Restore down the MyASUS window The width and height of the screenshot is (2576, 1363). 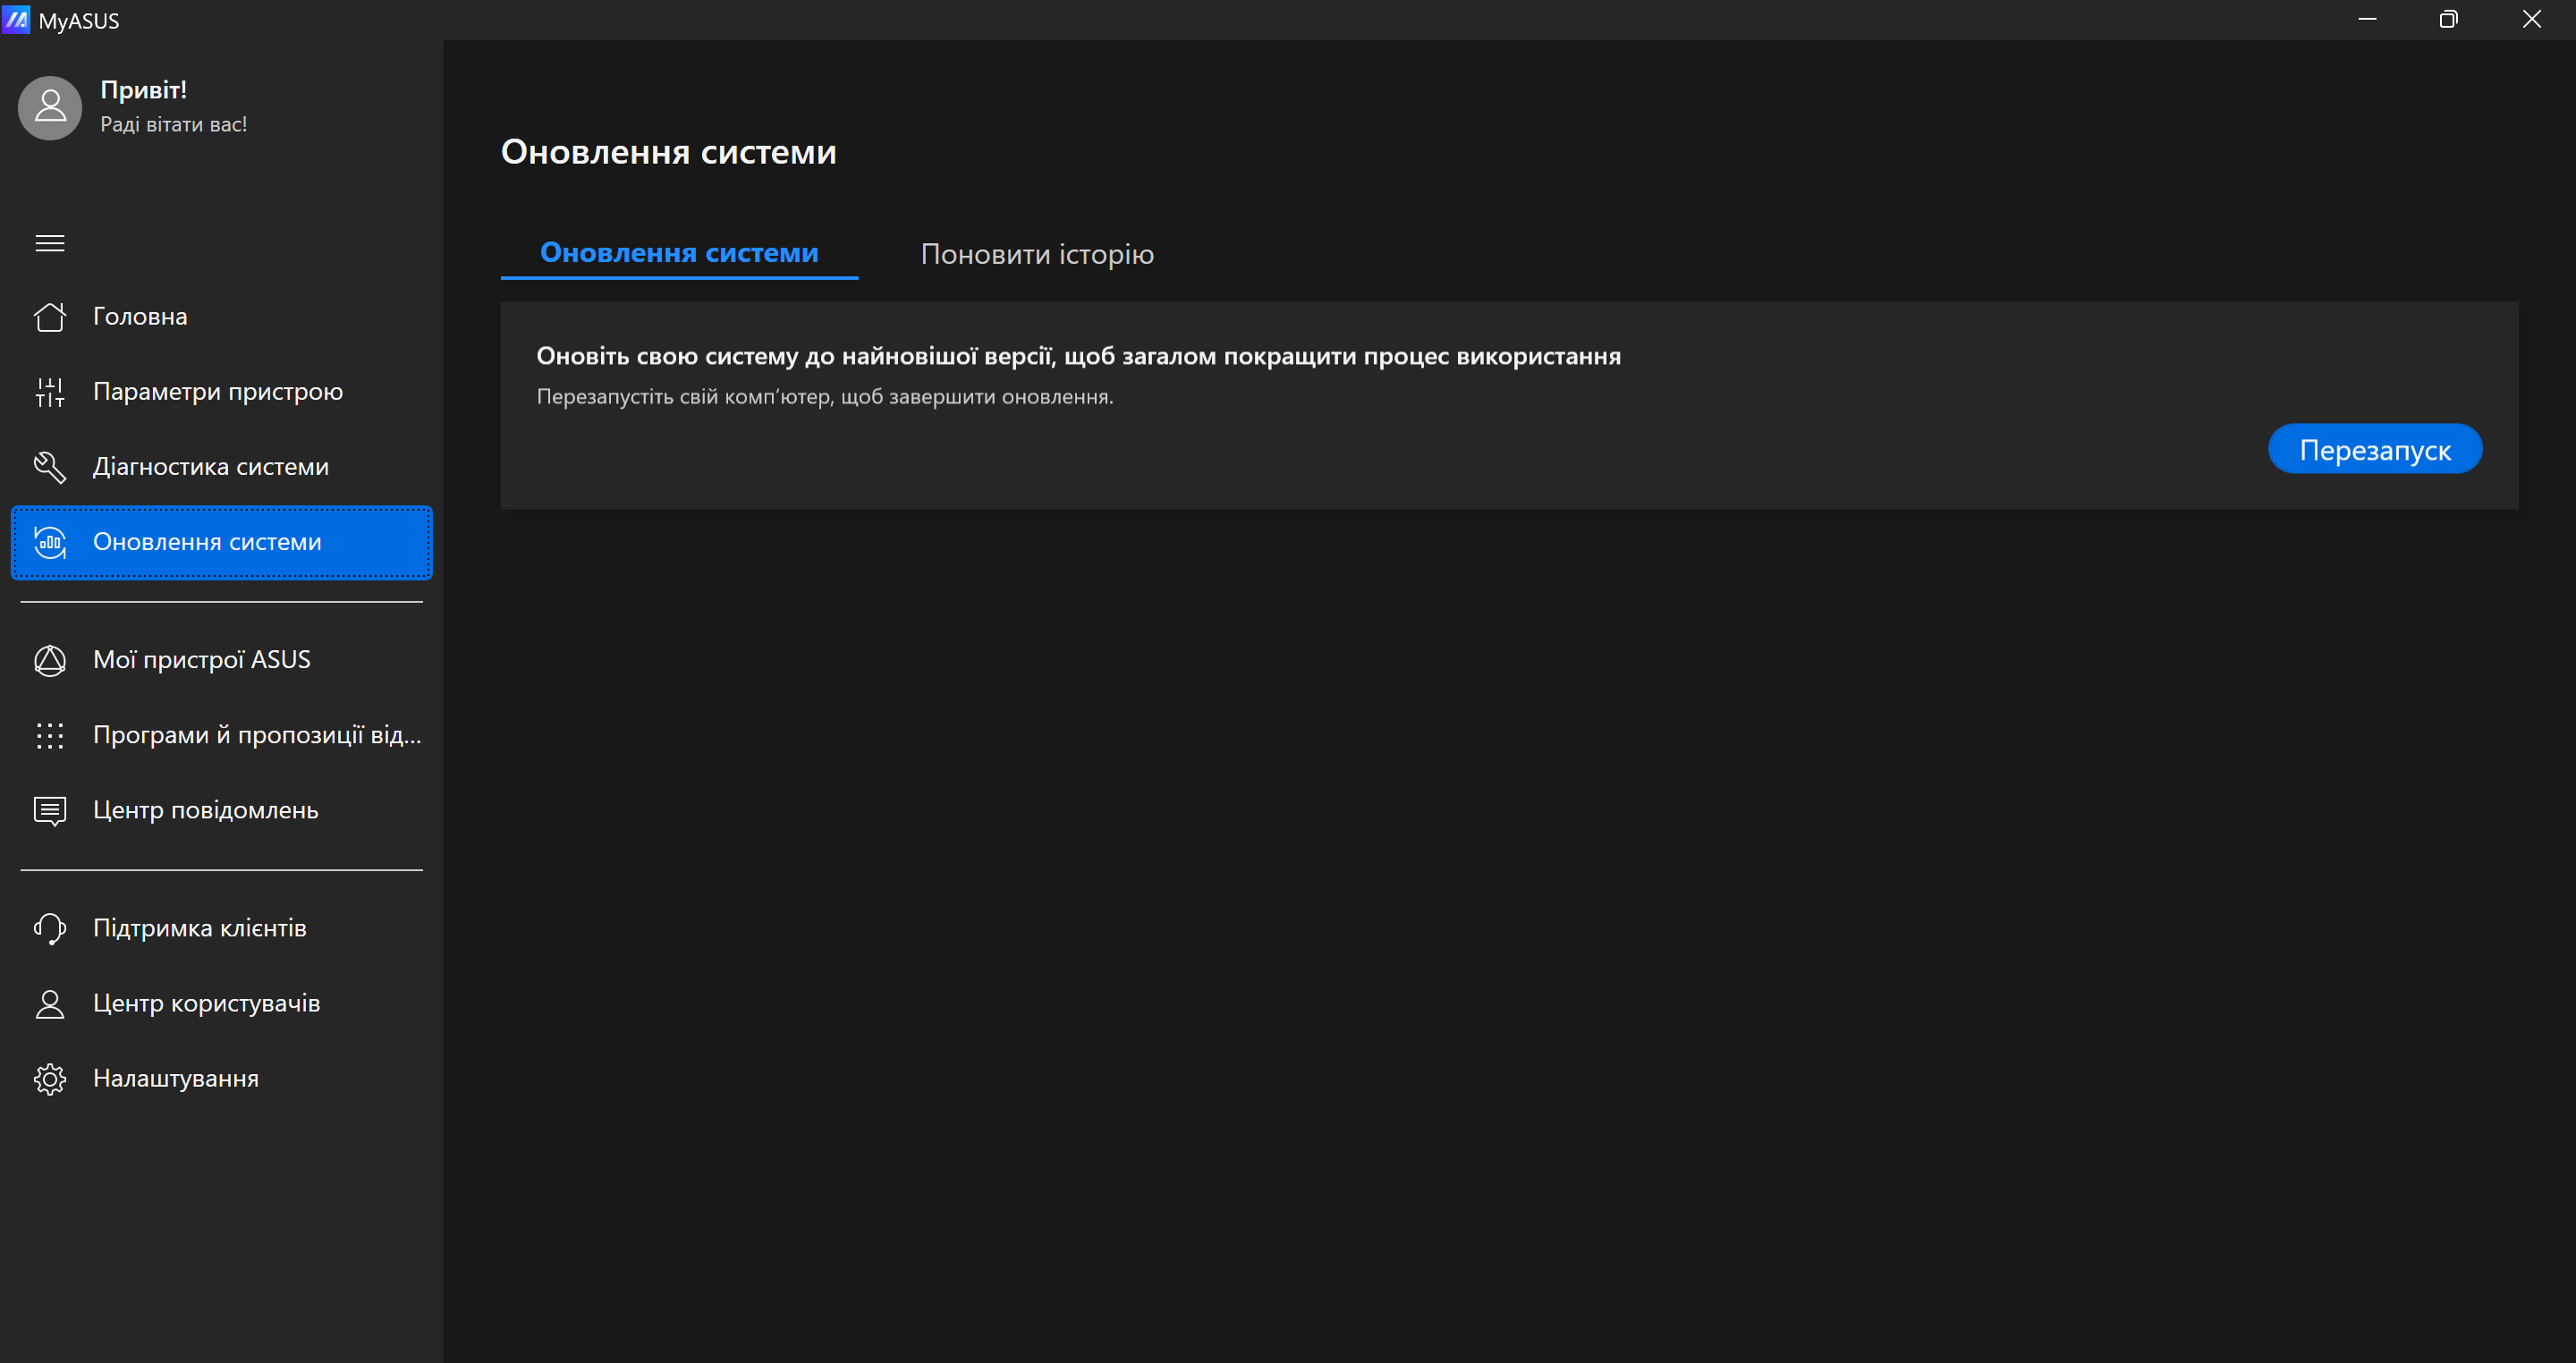coord(2448,20)
